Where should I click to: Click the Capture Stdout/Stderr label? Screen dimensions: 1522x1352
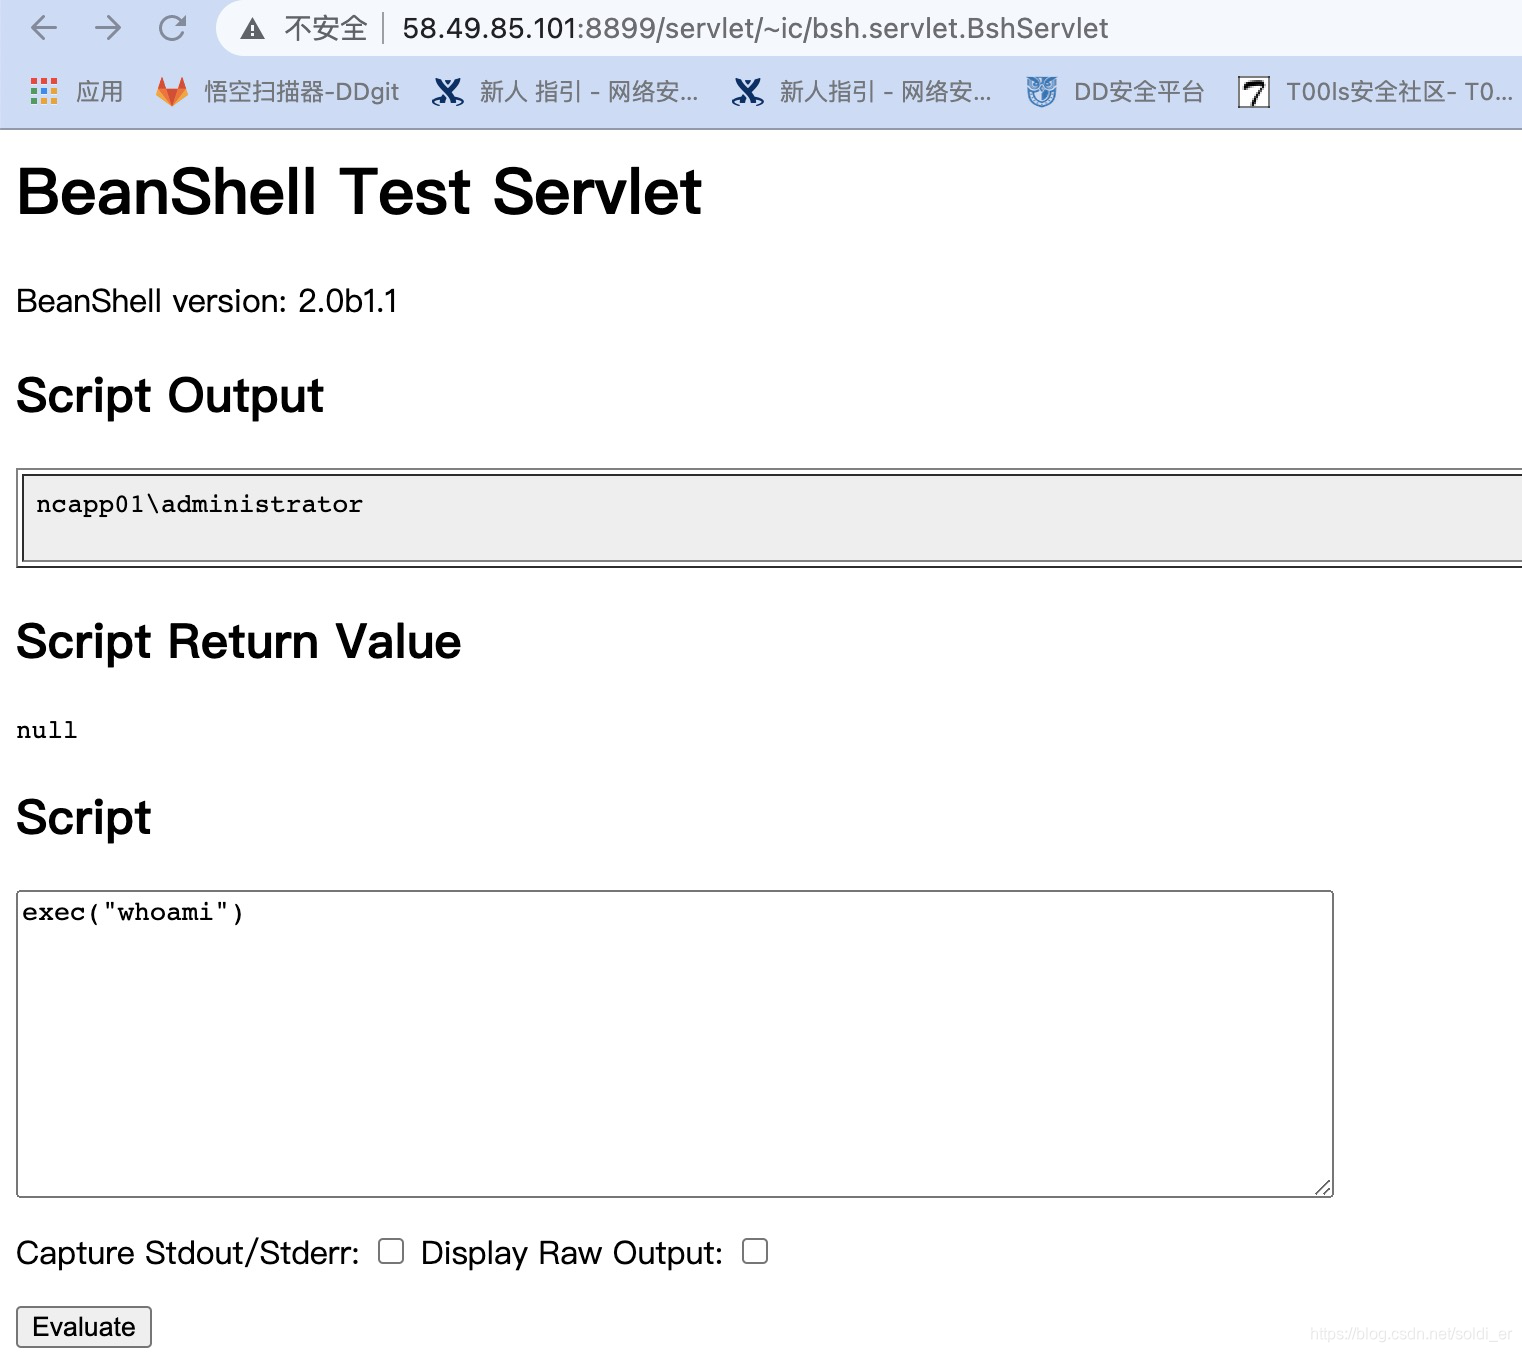coord(188,1253)
